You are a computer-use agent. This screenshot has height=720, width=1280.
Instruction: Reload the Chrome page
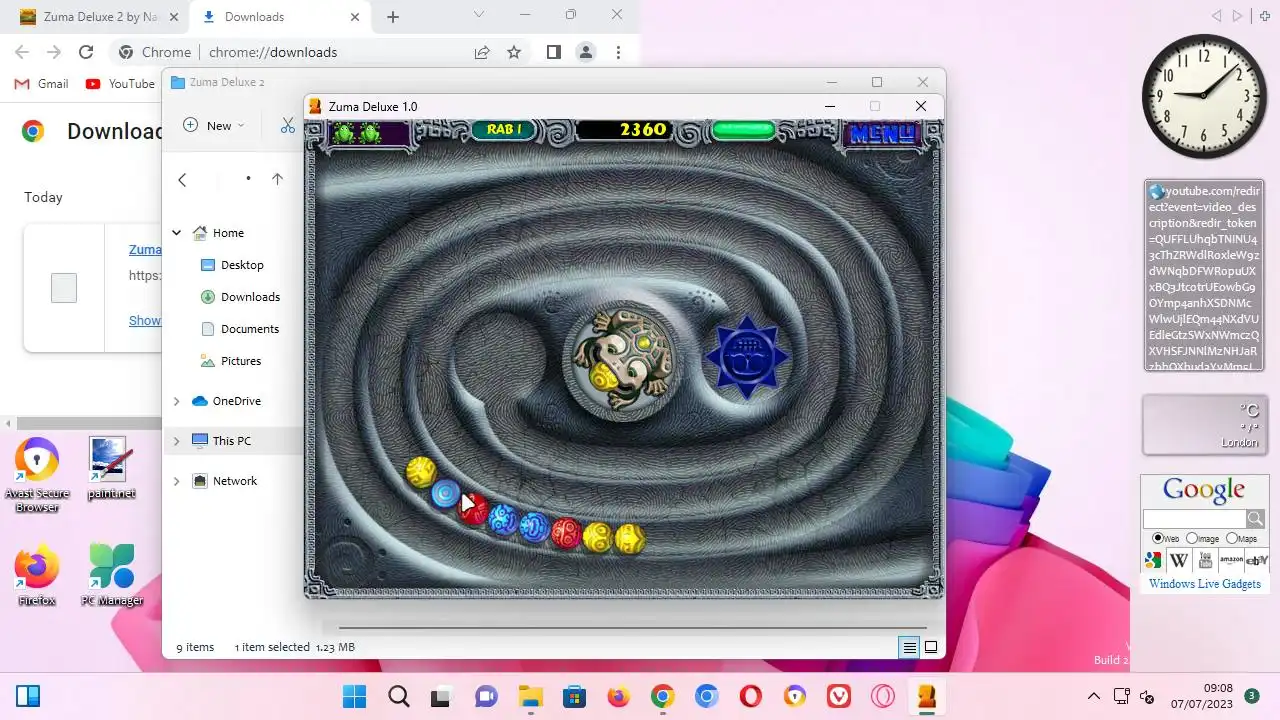click(86, 52)
